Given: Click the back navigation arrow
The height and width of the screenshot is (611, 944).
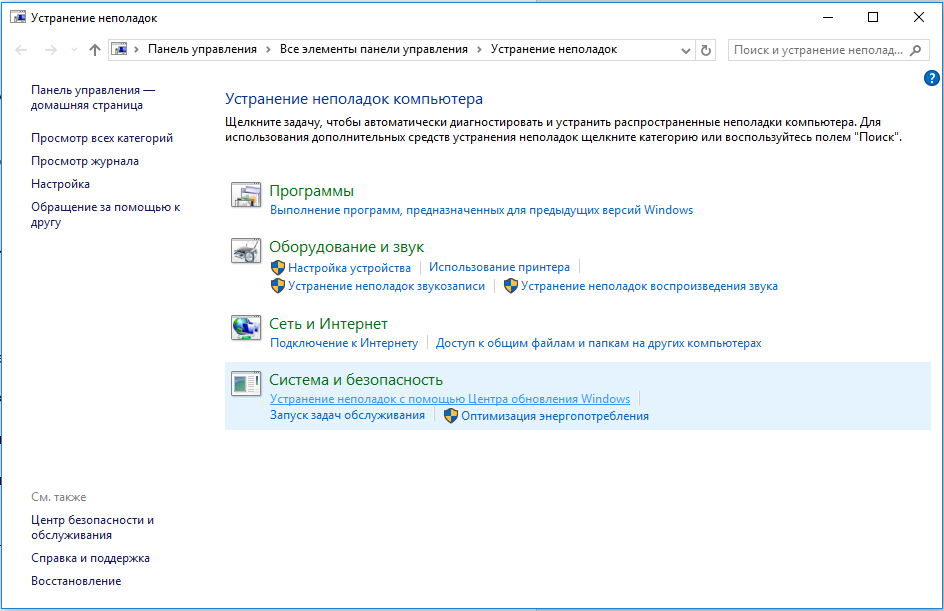Looking at the screenshot, I should (x=21, y=50).
